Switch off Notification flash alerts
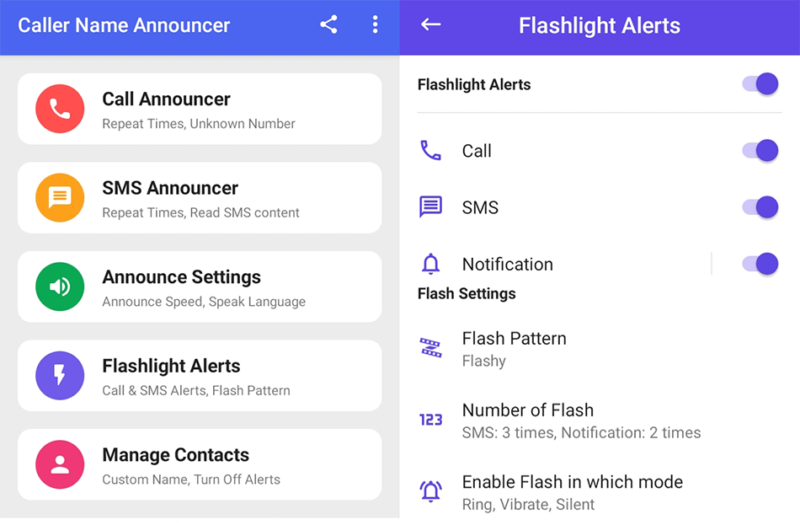 click(x=760, y=264)
